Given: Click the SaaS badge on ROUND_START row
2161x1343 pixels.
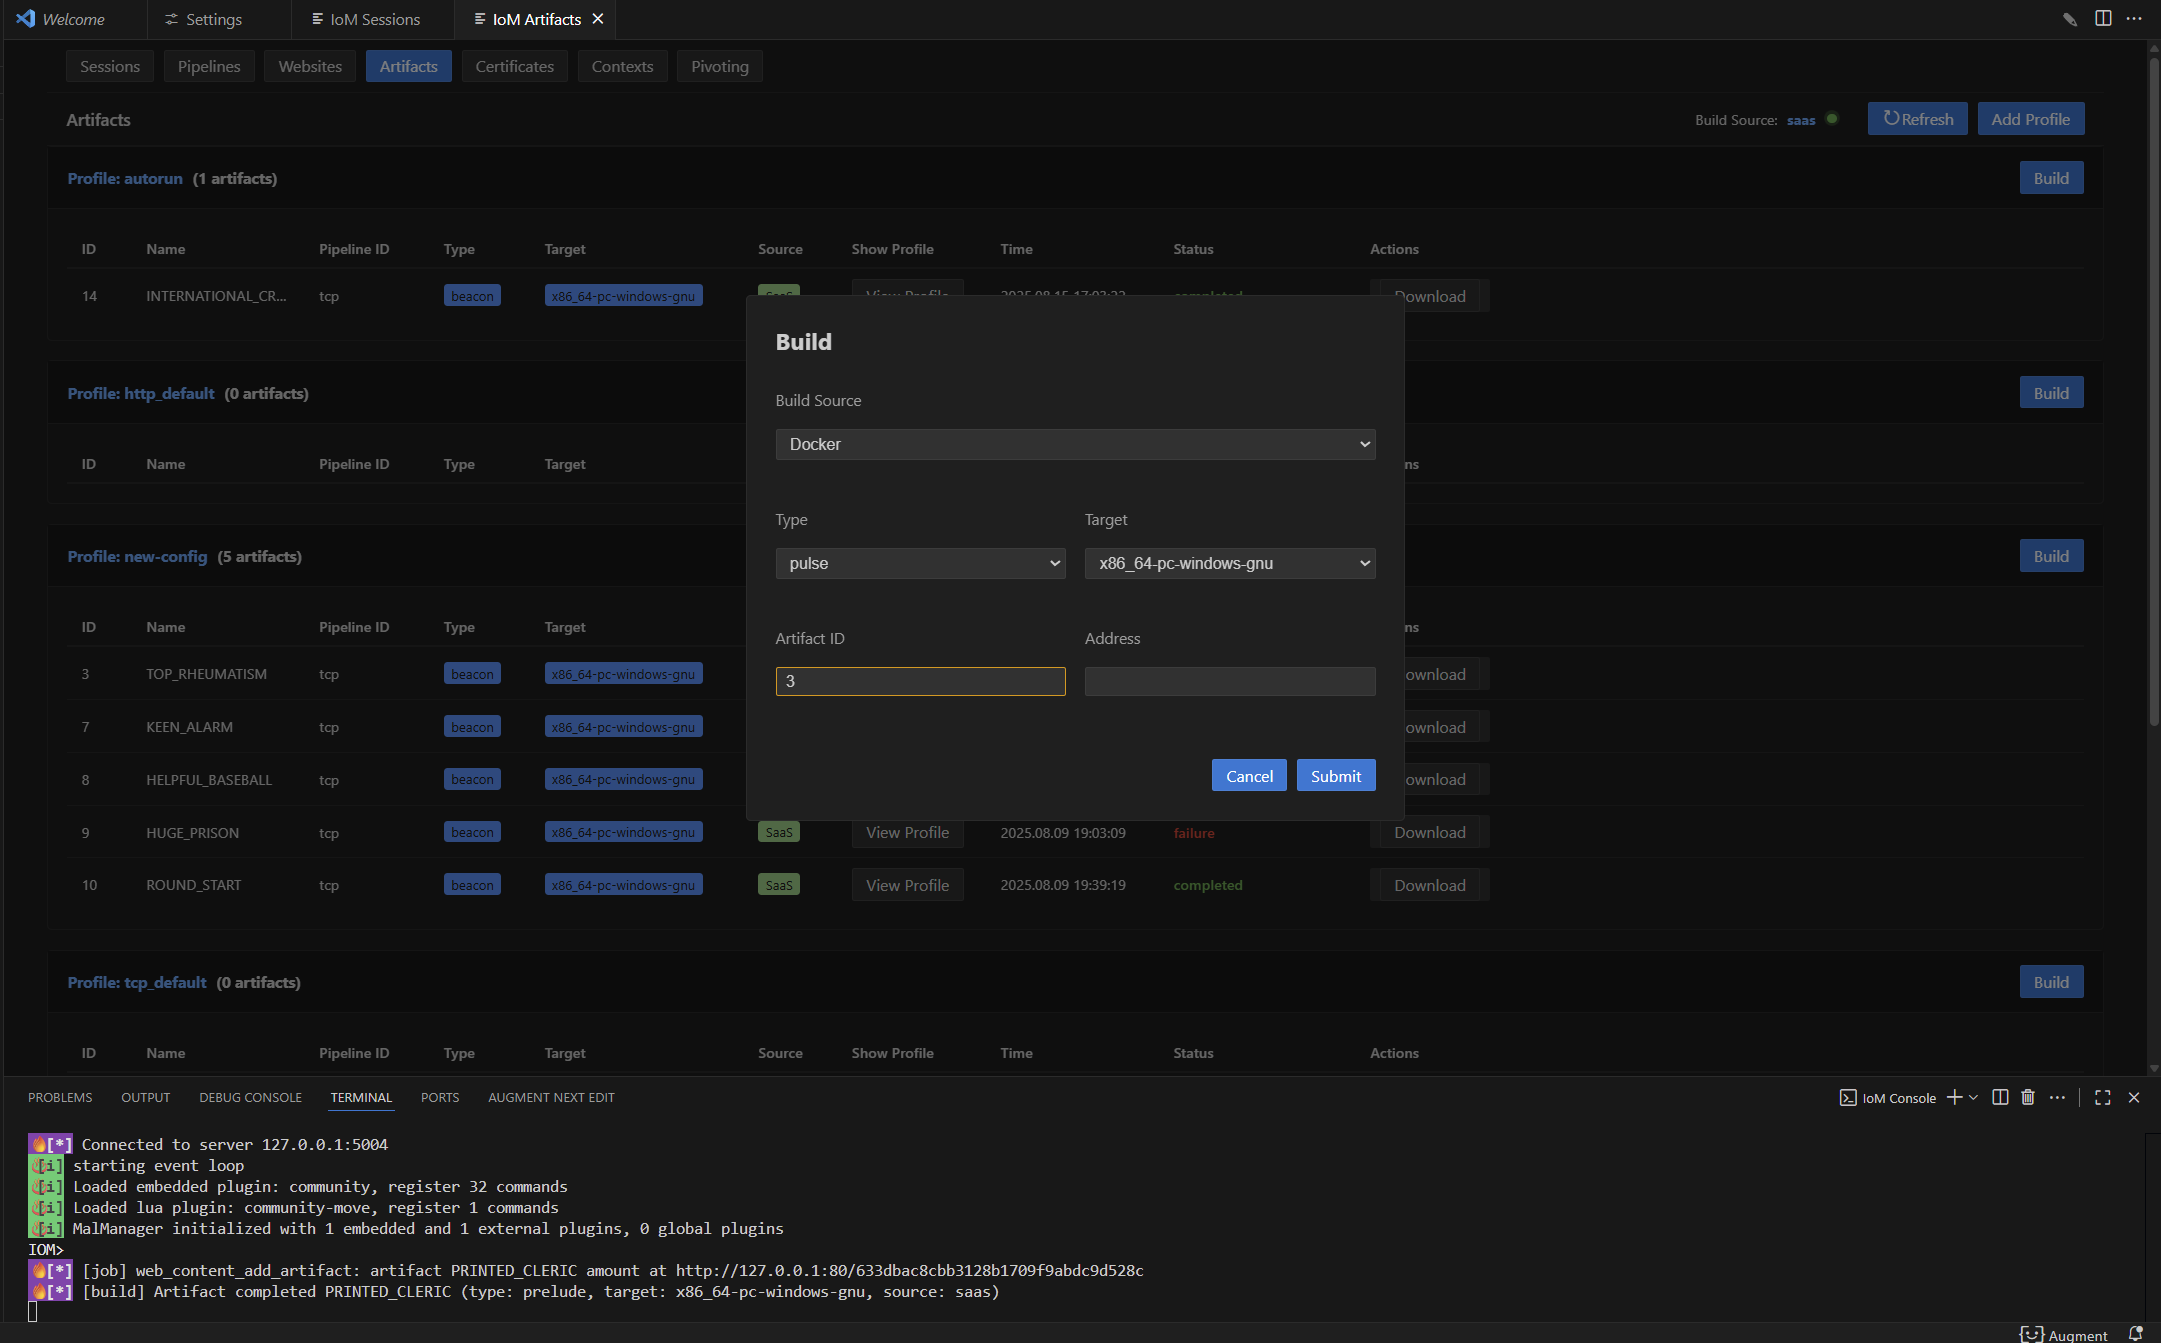Looking at the screenshot, I should [779, 885].
